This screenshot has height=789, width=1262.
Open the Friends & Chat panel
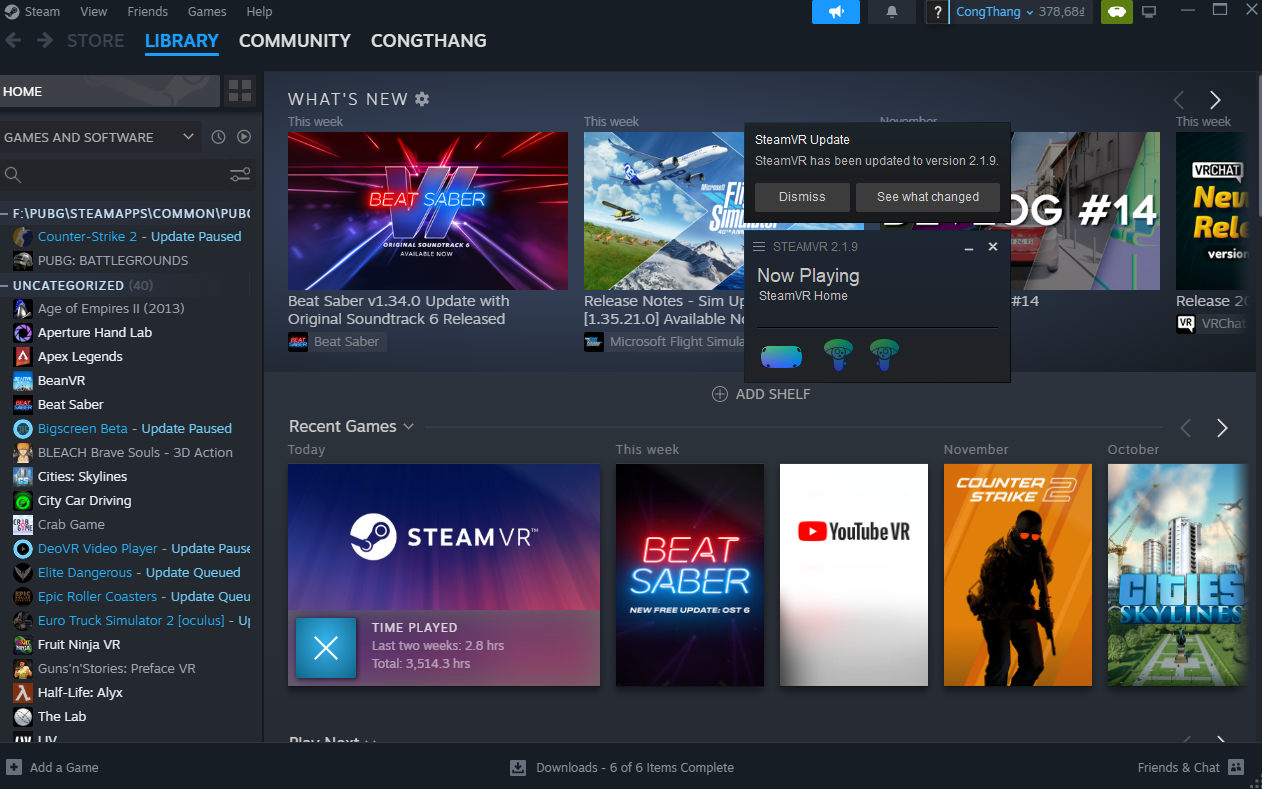click(1190, 767)
